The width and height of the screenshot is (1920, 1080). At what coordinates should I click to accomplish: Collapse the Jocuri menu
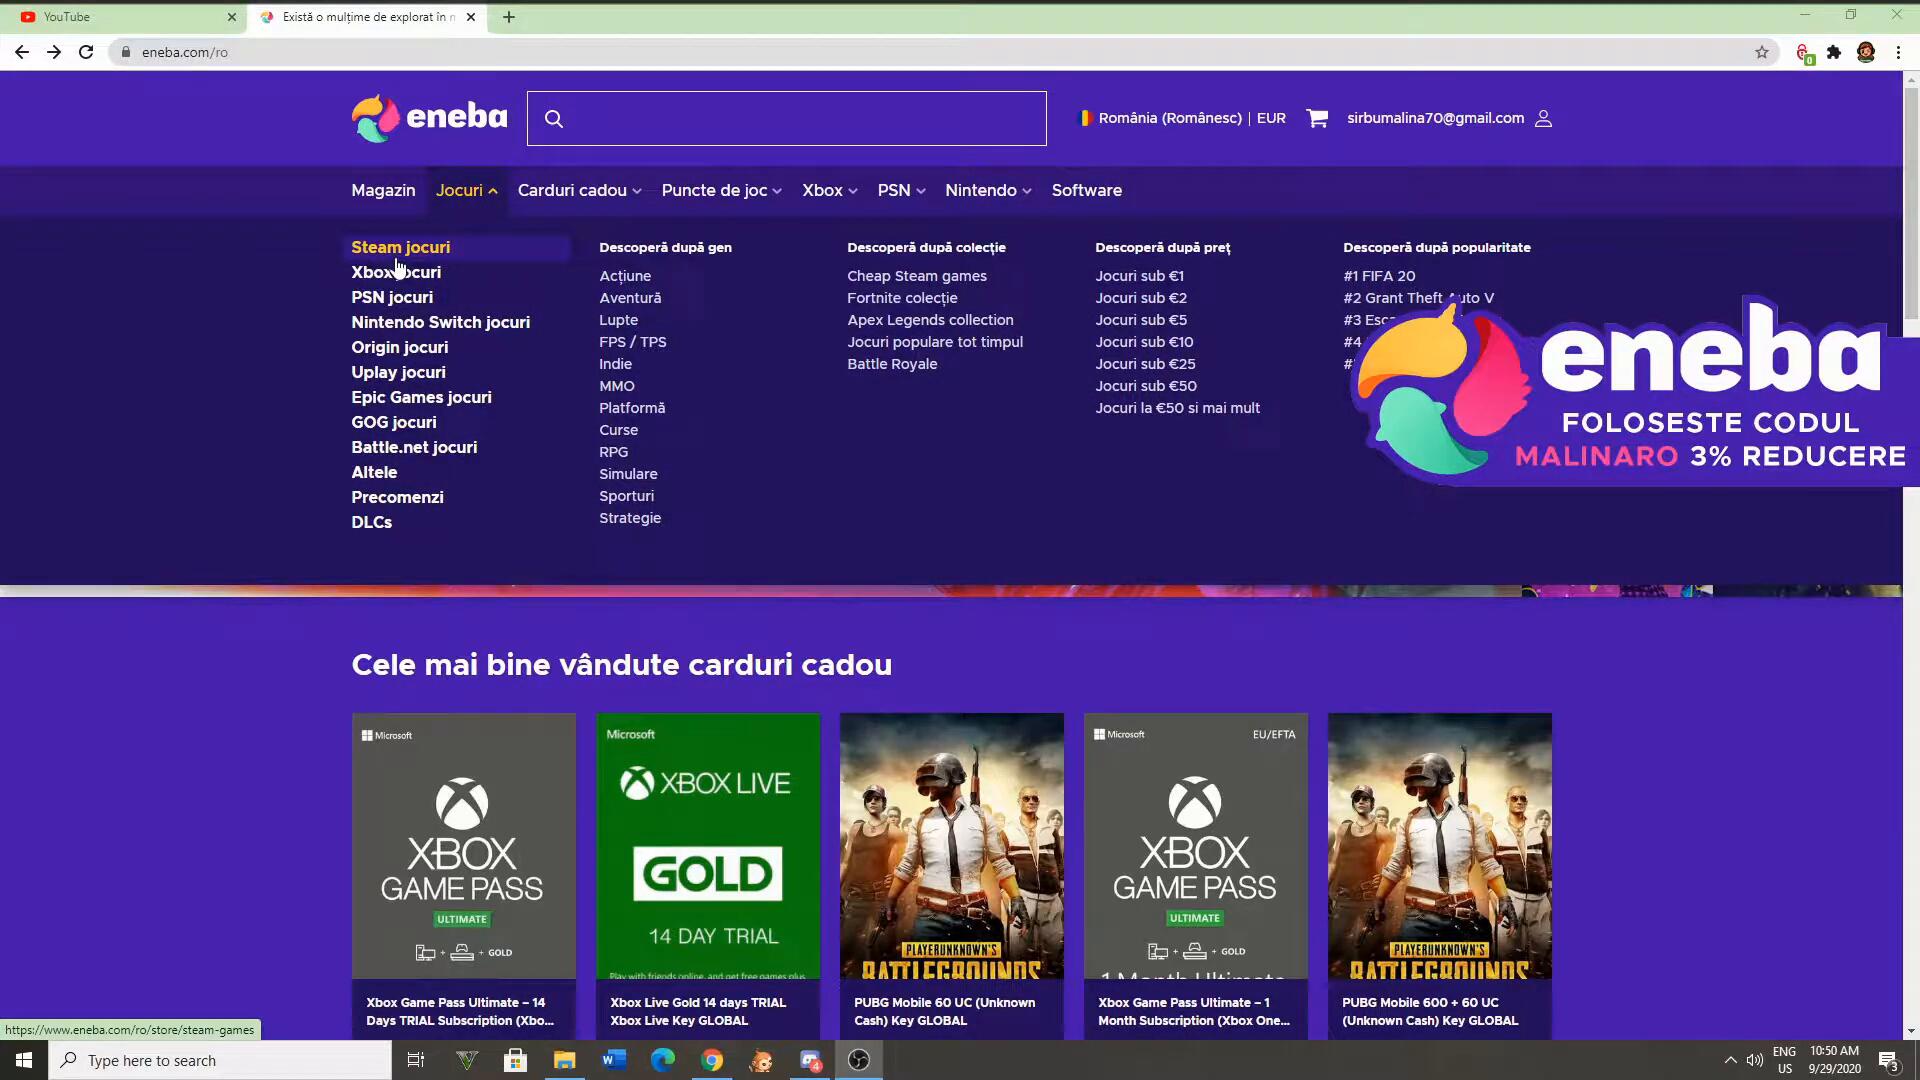pos(466,190)
